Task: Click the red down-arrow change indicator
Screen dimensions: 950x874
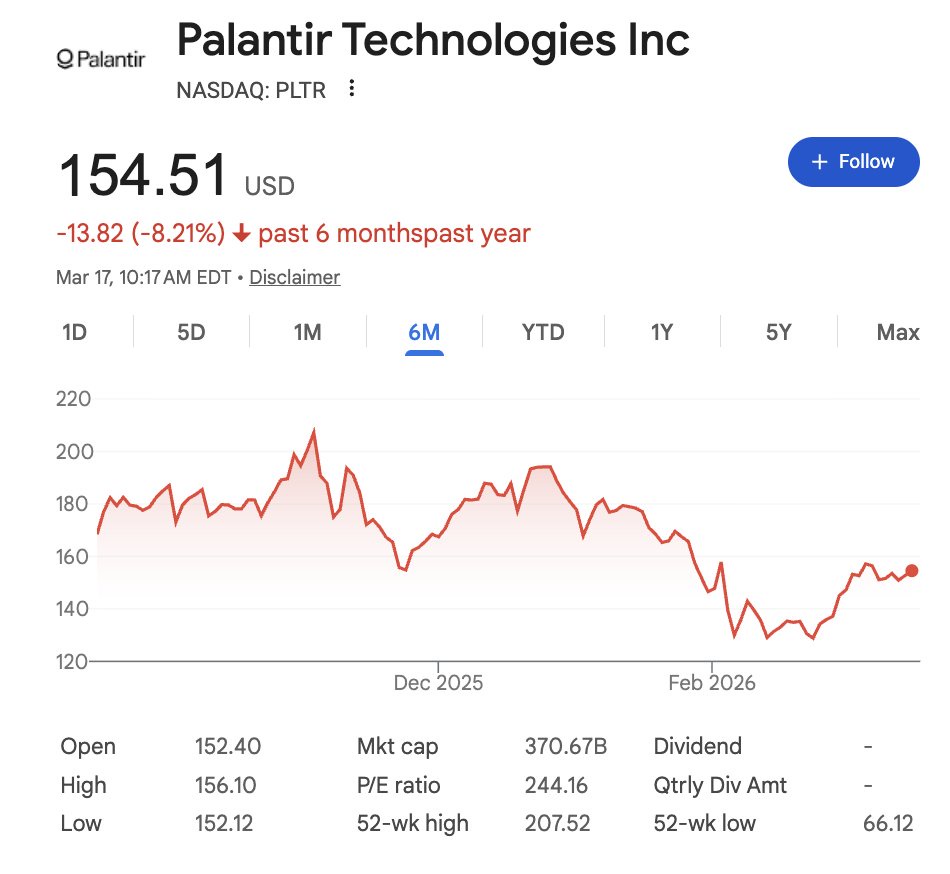Action: coord(241,233)
